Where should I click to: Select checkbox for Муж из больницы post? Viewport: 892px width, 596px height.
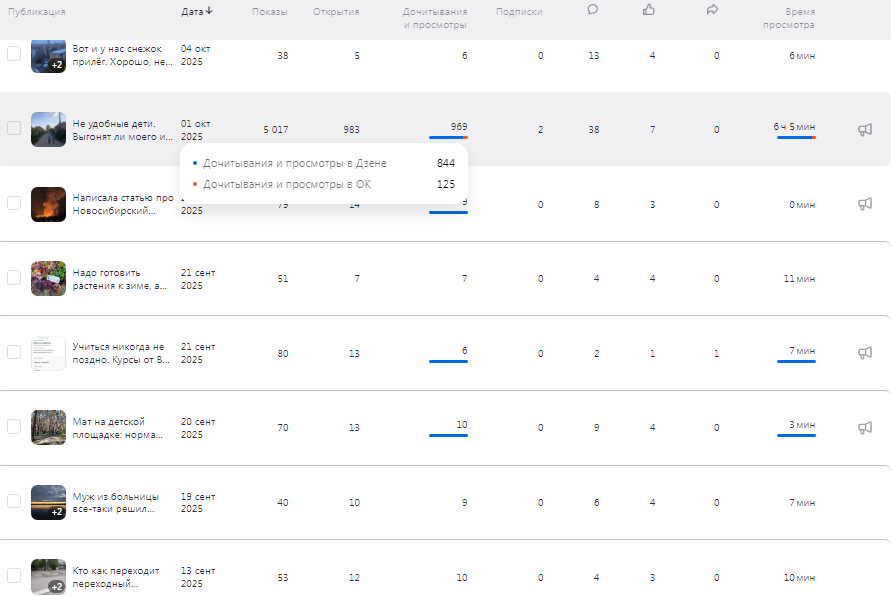pyautogui.click(x=14, y=501)
